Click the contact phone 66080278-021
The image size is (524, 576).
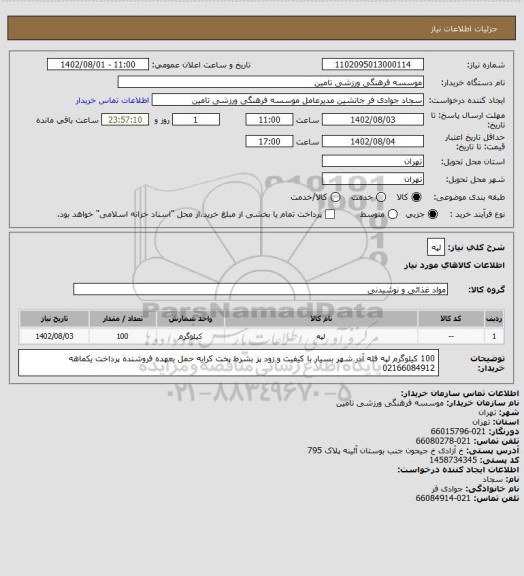(x=443, y=441)
